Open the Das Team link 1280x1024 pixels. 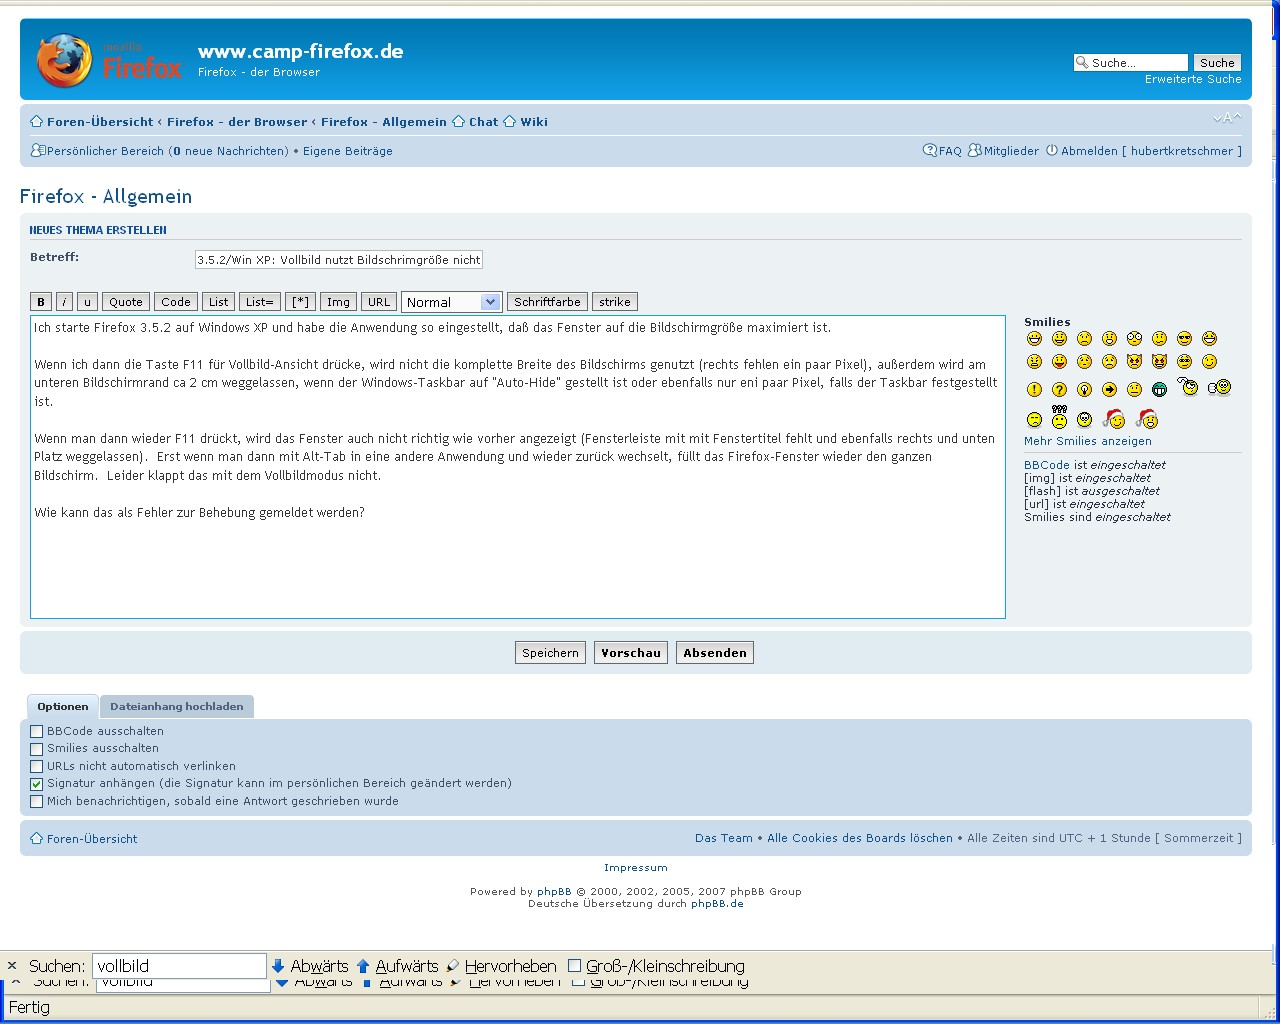[724, 838]
